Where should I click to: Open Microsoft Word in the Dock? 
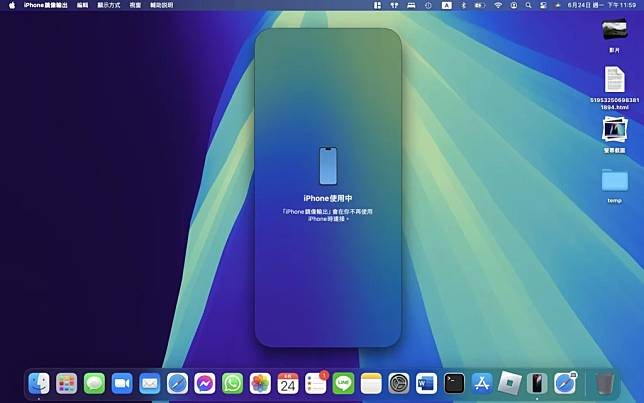click(426, 383)
